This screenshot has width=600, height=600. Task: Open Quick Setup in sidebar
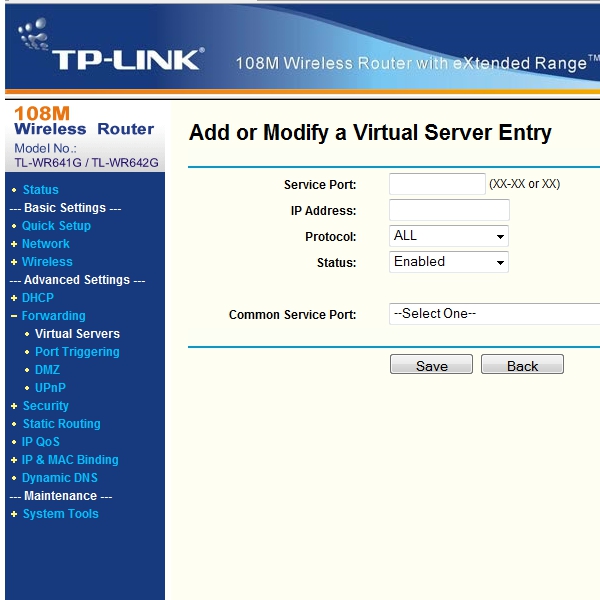(x=56, y=226)
